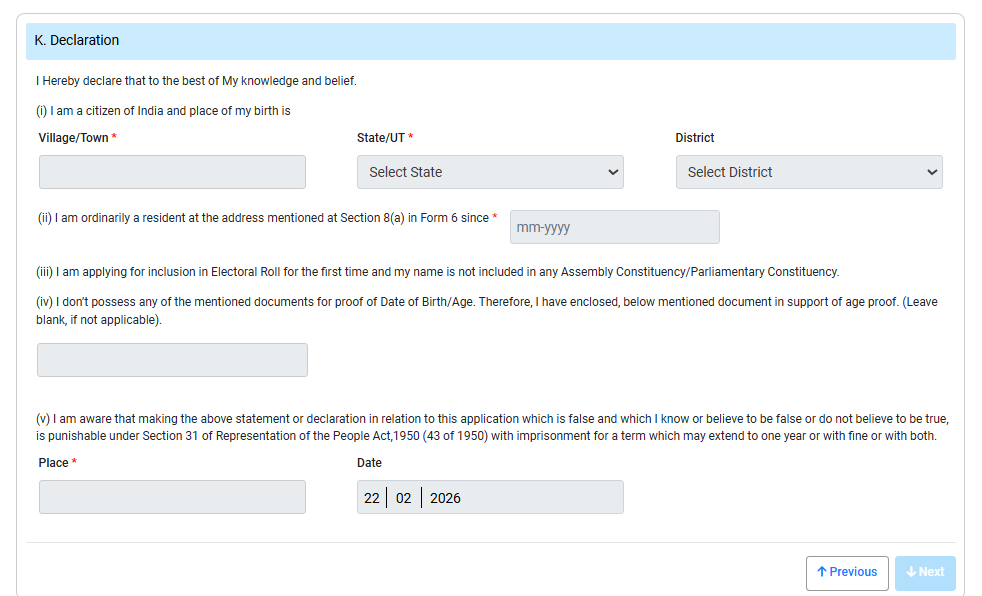The height and width of the screenshot is (596, 982).
Task: Click the mm-yyyy resident since field
Action: click(x=614, y=227)
